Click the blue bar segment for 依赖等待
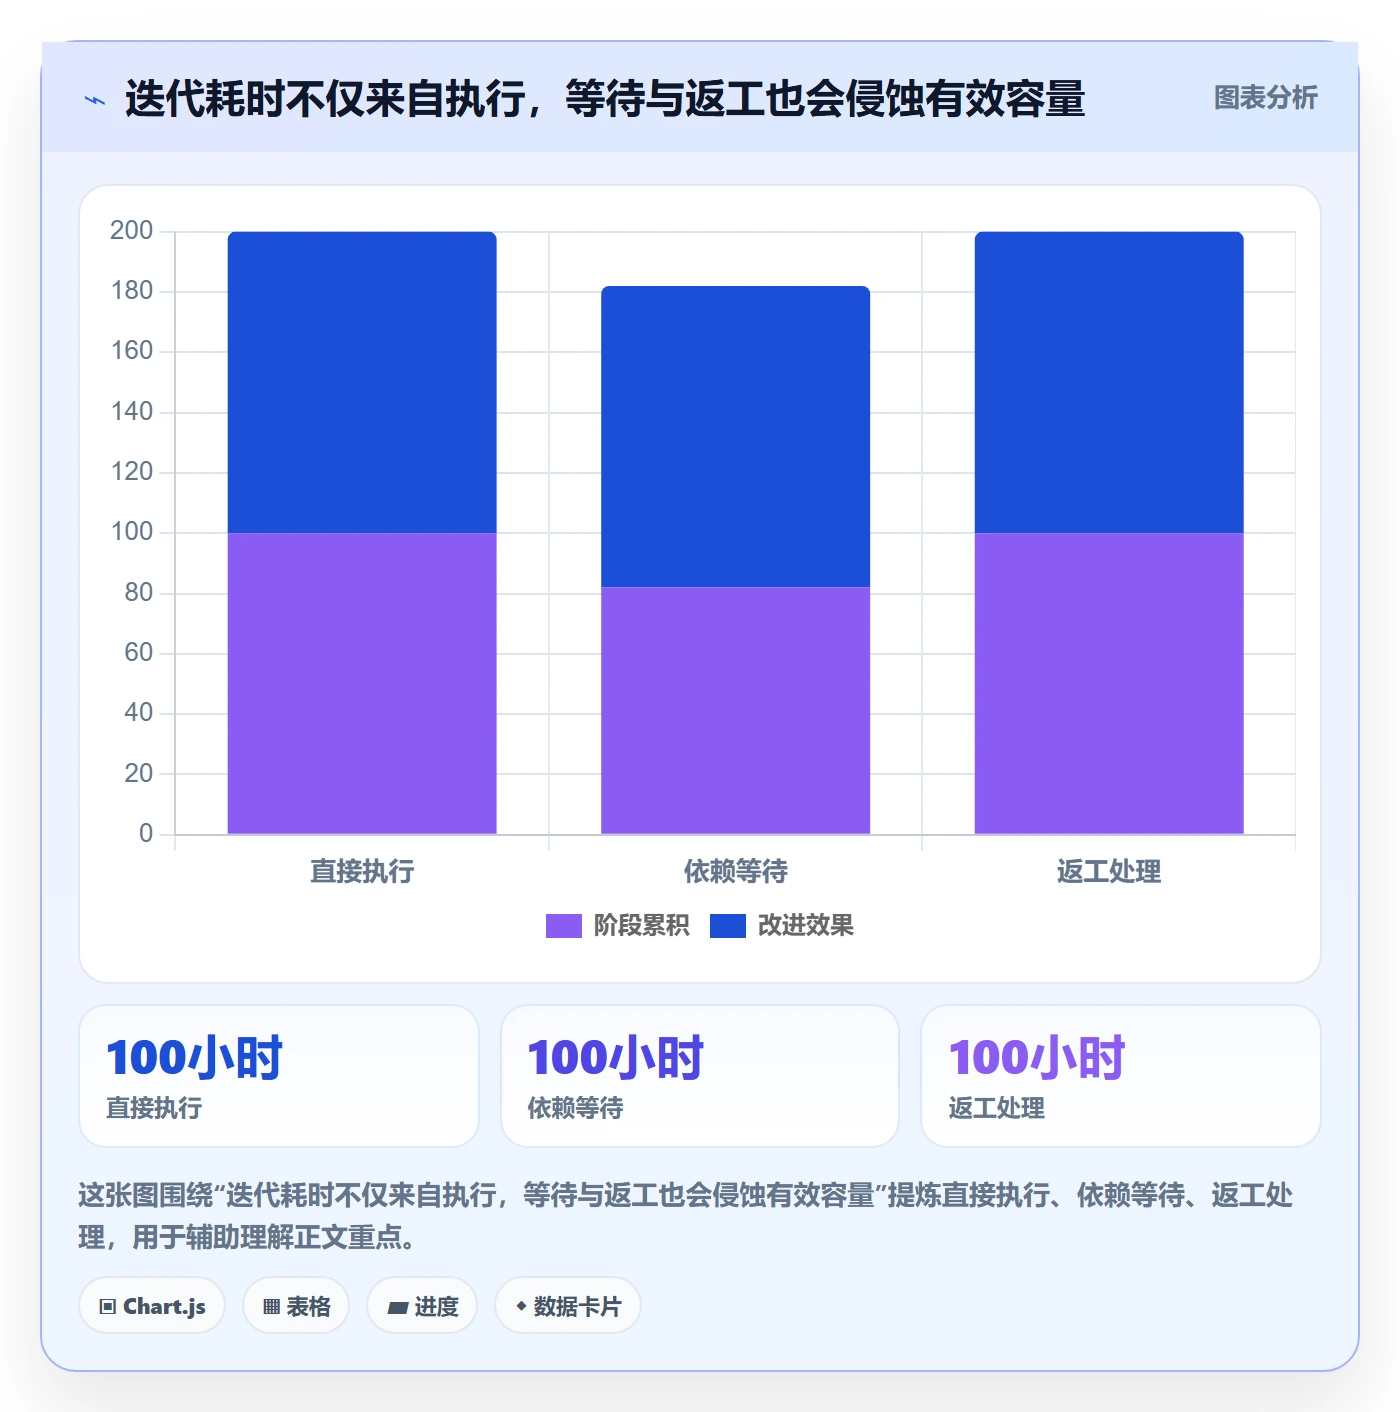1400x1412 pixels. [x=735, y=436]
